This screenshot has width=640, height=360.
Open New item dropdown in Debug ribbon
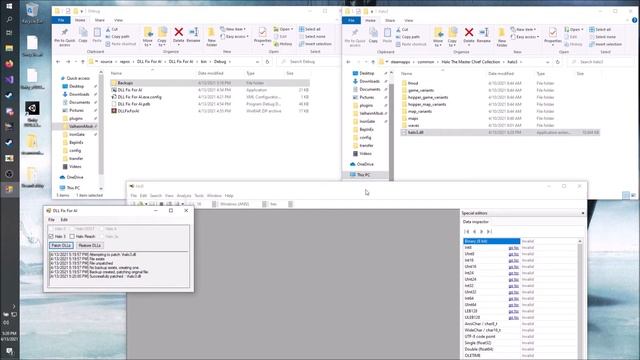pyautogui.click(x=233, y=29)
